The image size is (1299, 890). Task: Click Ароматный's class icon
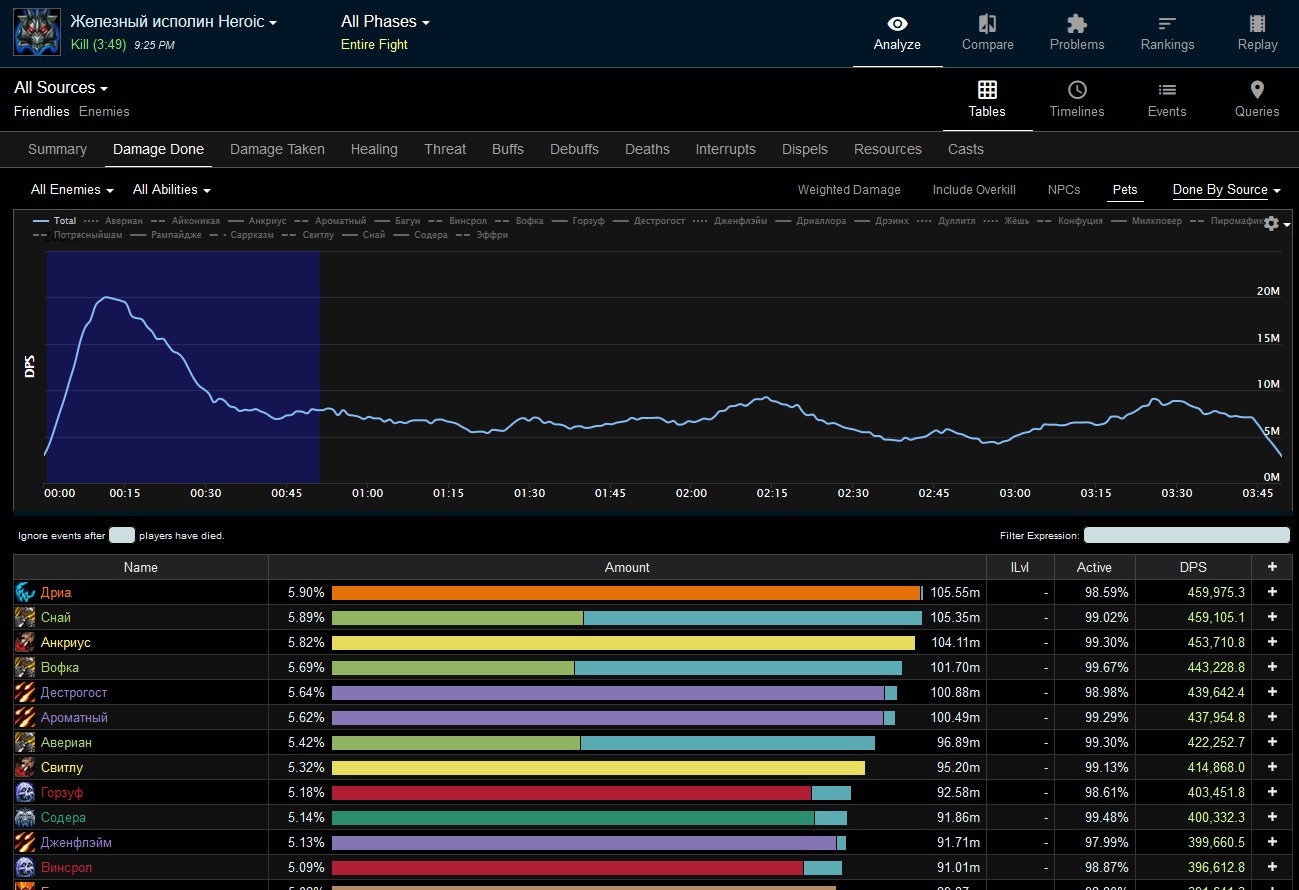coord(25,717)
